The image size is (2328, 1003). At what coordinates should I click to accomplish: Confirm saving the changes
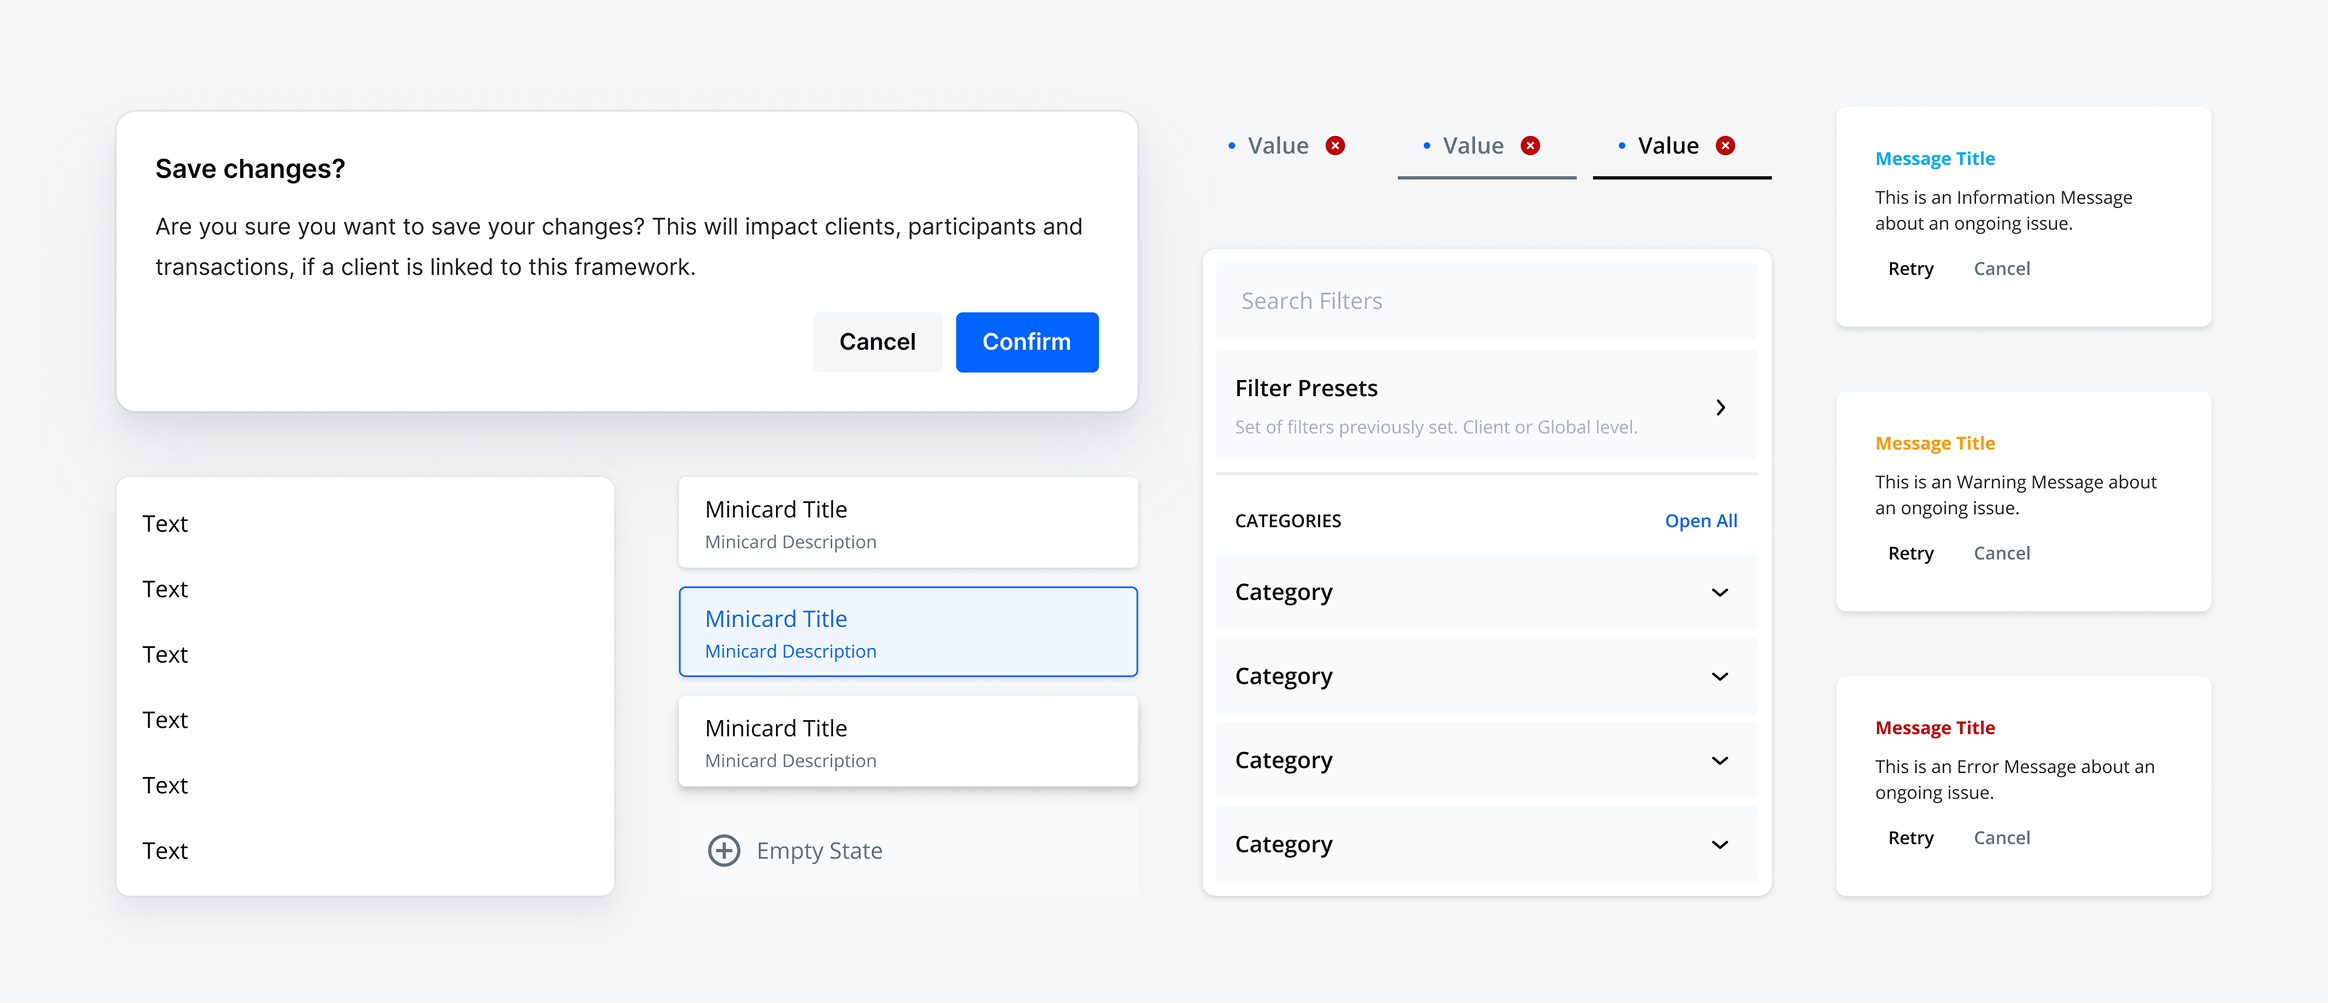[1026, 342]
